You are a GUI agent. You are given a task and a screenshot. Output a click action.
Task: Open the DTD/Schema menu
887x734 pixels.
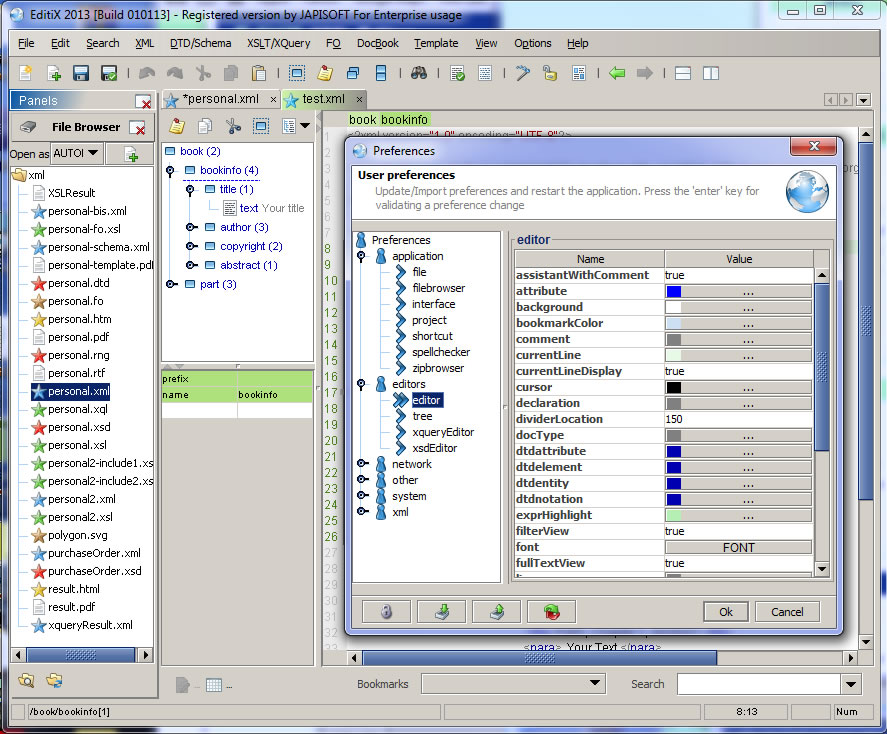200,43
